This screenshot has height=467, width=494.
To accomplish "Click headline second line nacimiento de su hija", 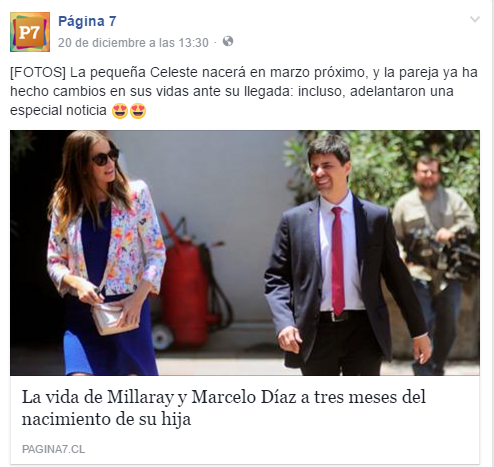I will click(x=106, y=419).
